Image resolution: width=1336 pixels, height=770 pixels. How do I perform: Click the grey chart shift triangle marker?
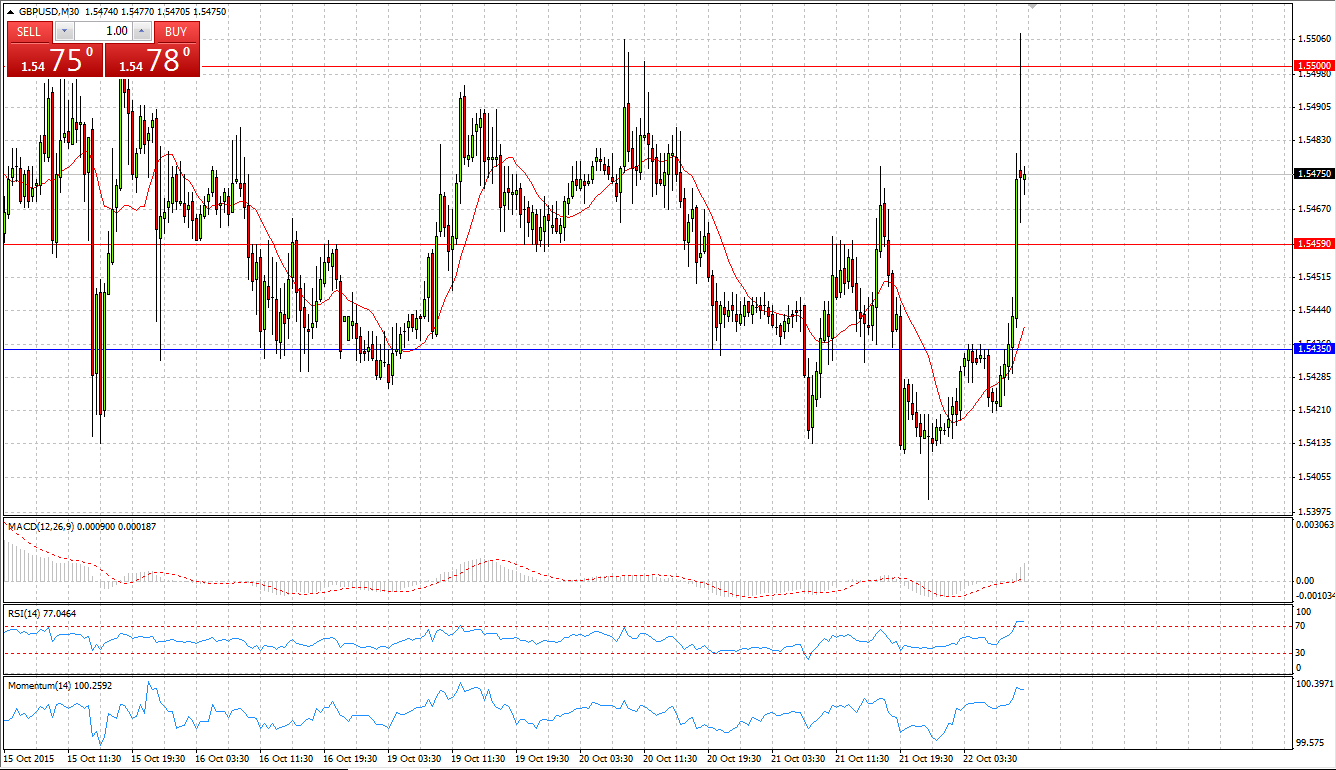tap(1033, 6)
